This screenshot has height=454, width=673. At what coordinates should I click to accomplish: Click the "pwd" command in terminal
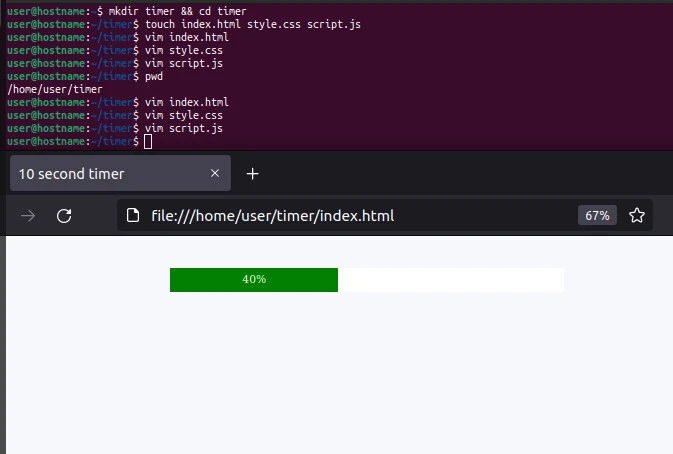click(x=153, y=76)
